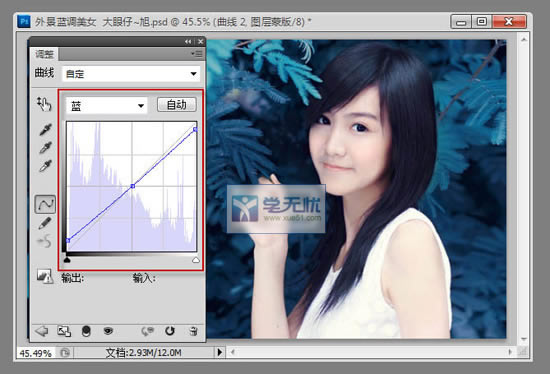Select the on-image targeted adjustment hand tool
The height and width of the screenshot is (374, 550).
[44, 104]
